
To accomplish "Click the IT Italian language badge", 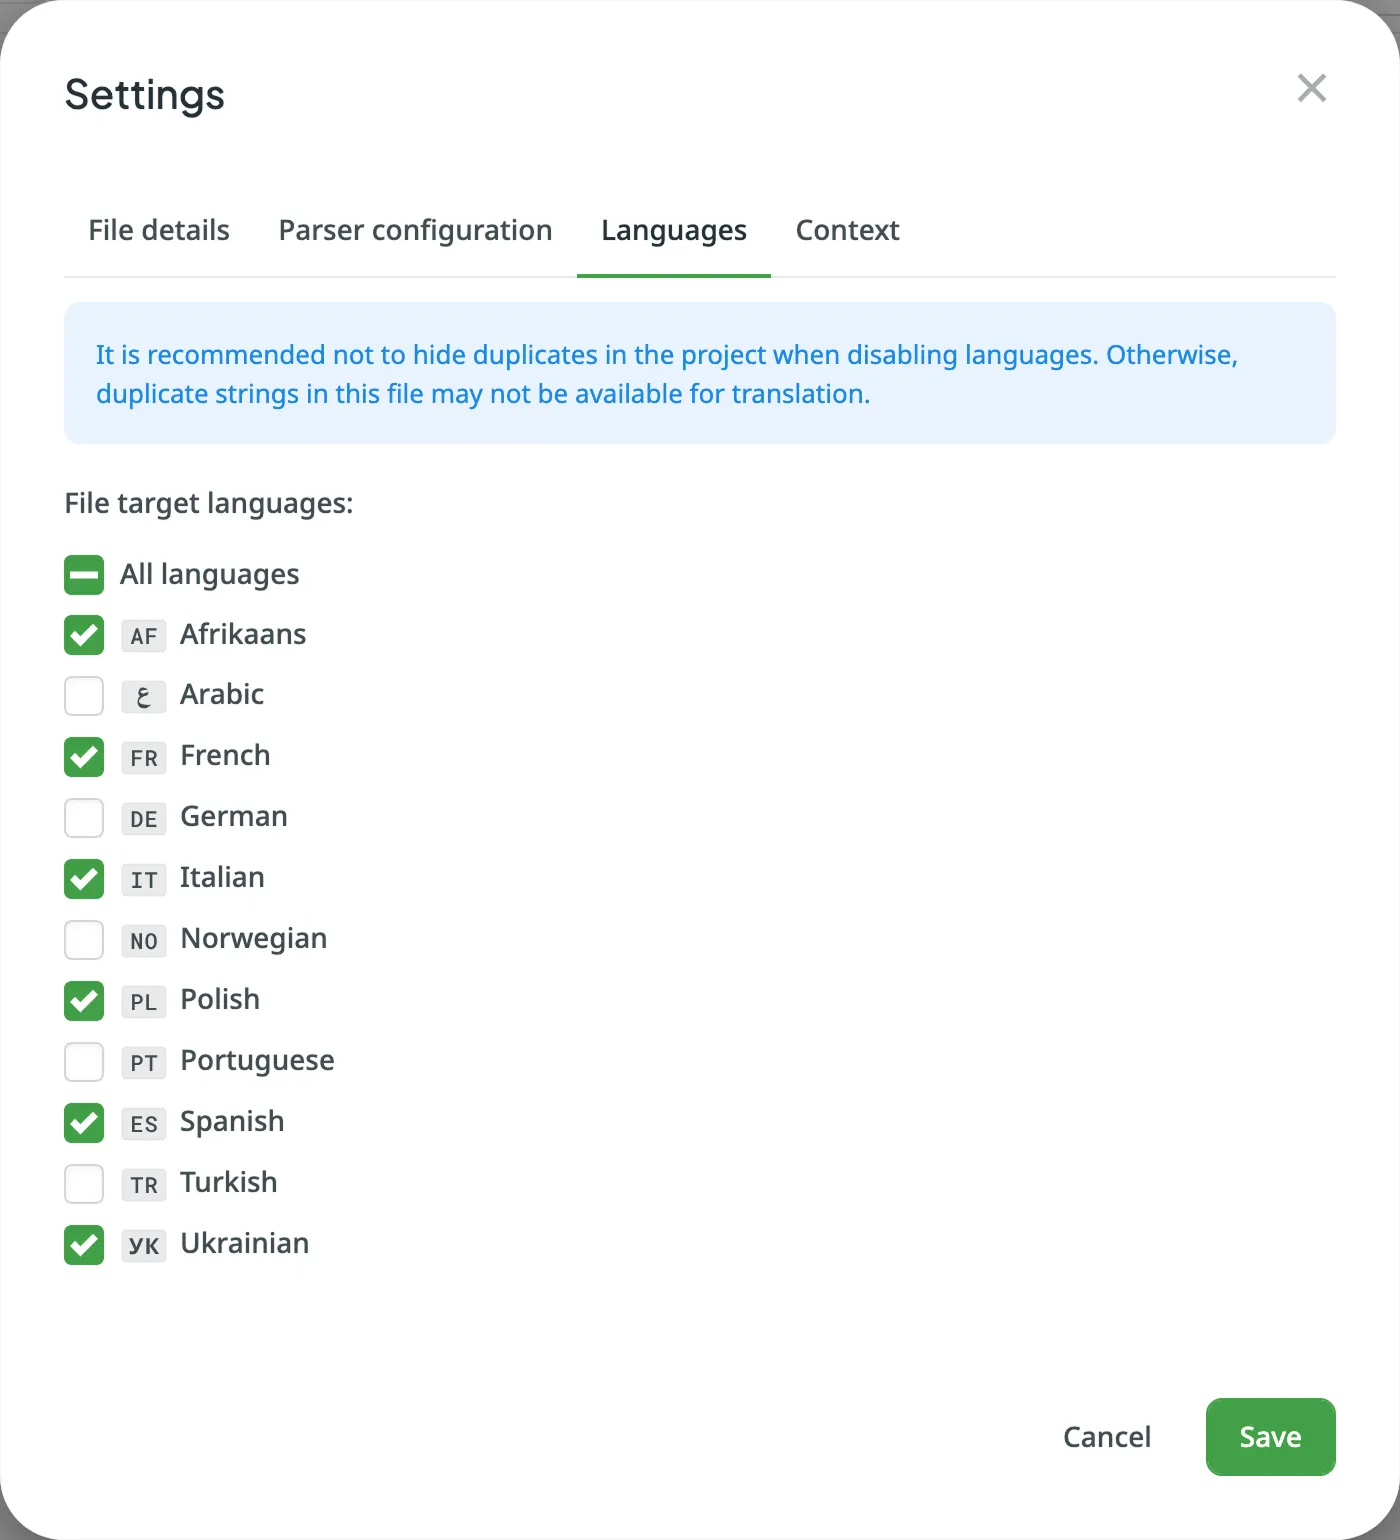I will click(143, 880).
